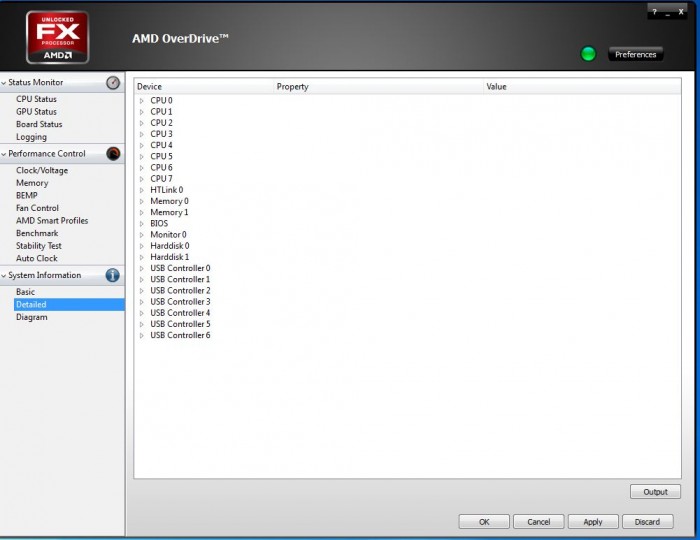This screenshot has width=700, height=540.
Task: Switch to Basic system information
Action: 25,292
